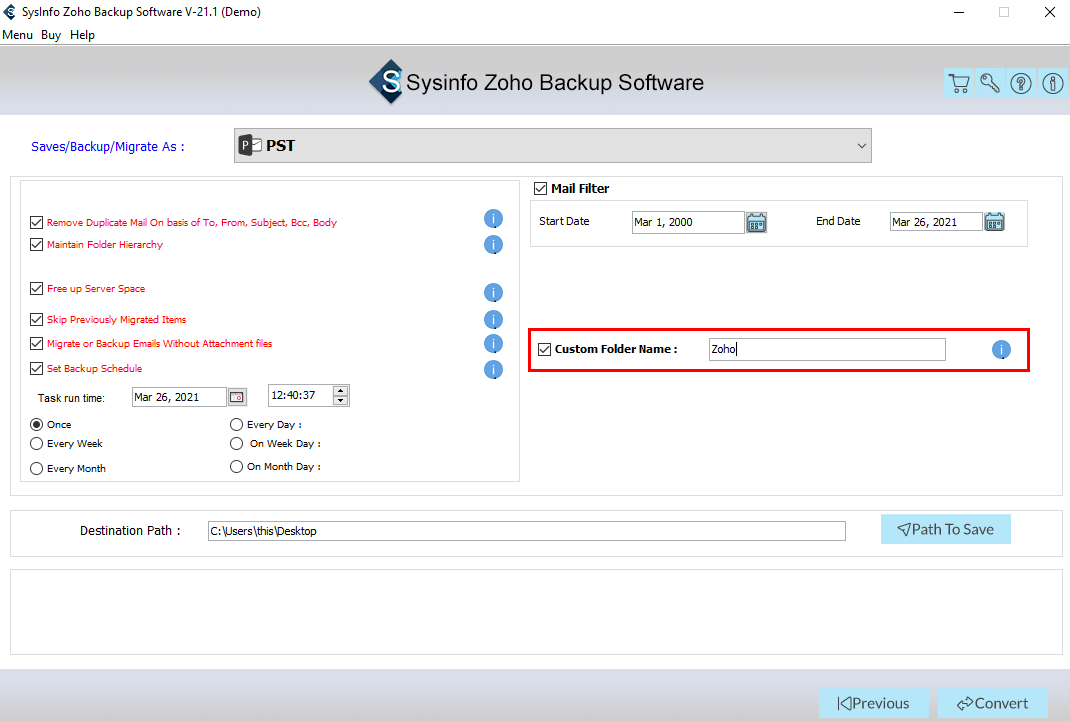1070x721 pixels.
Task: Show info for Migrate Without Attachment files
Action: coord(493,344)
